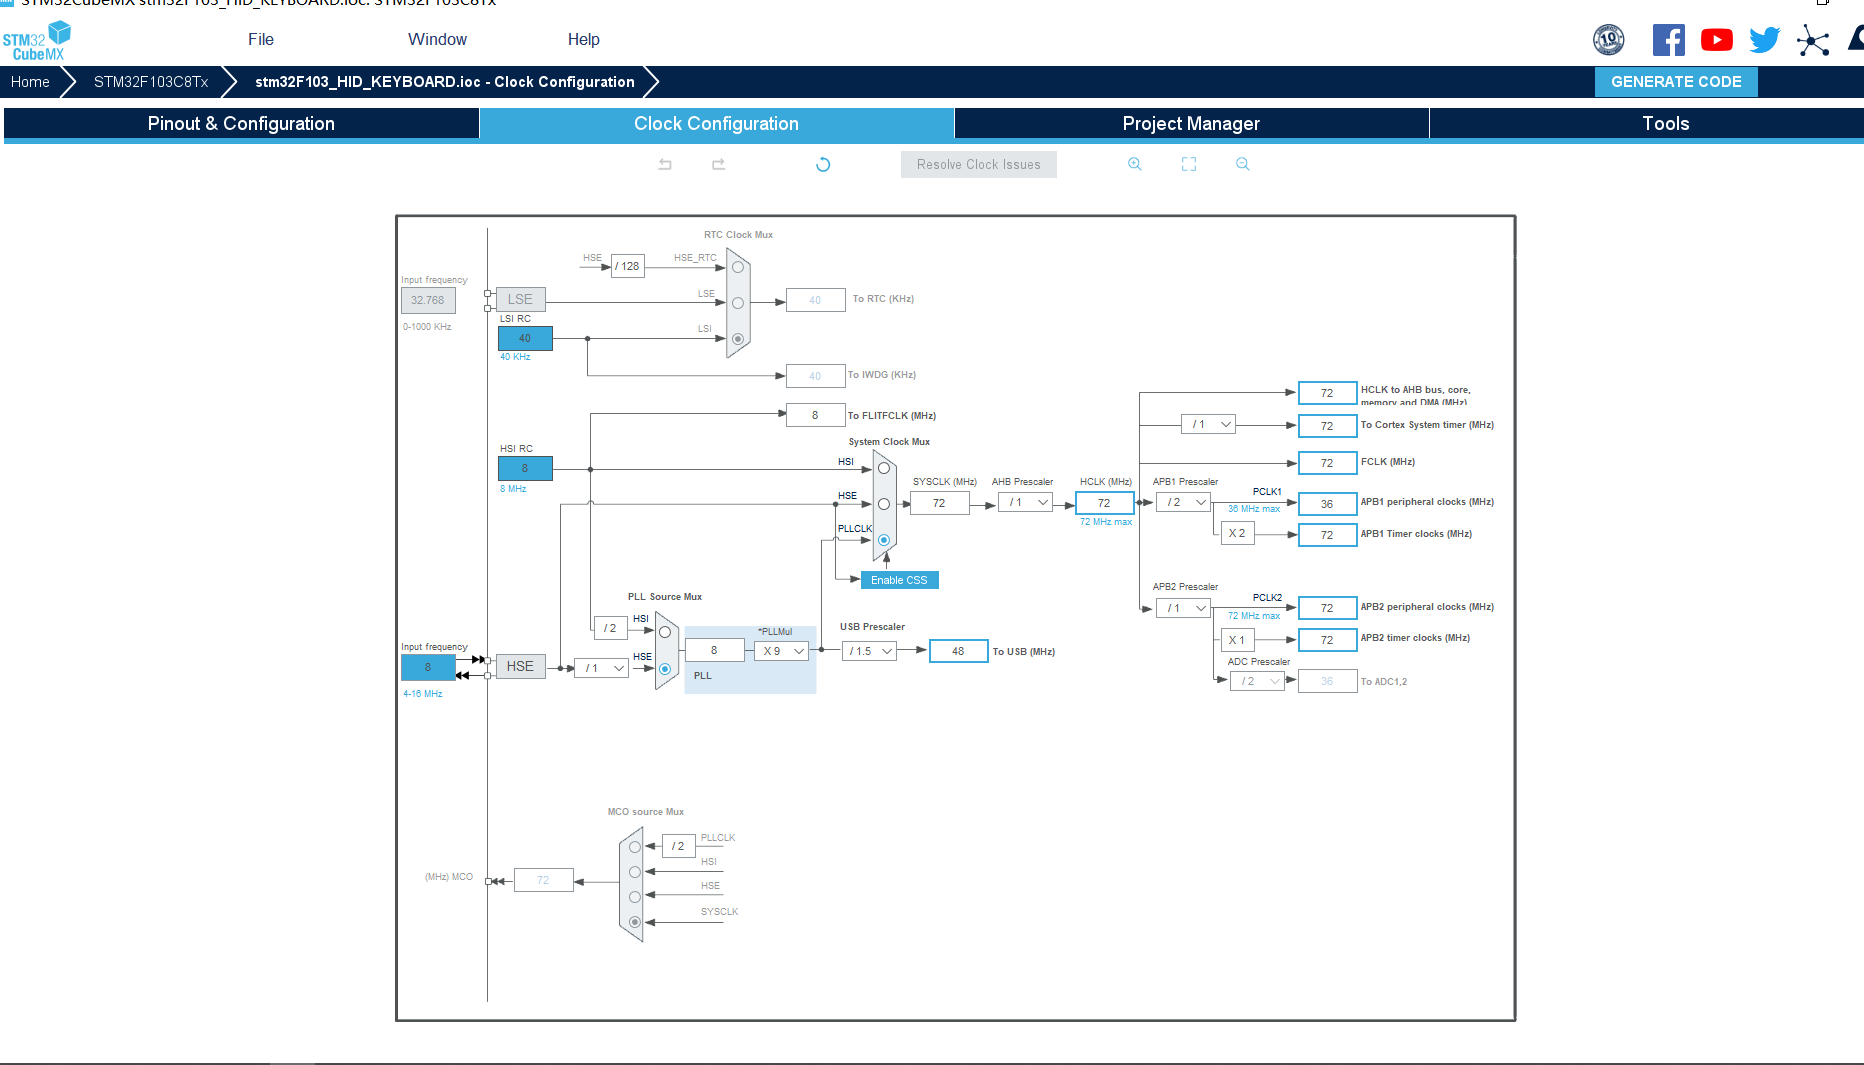
Task: Open the Cortex System timer divider dropdown
Action: pyautogui.click(x=1209, y=425)
